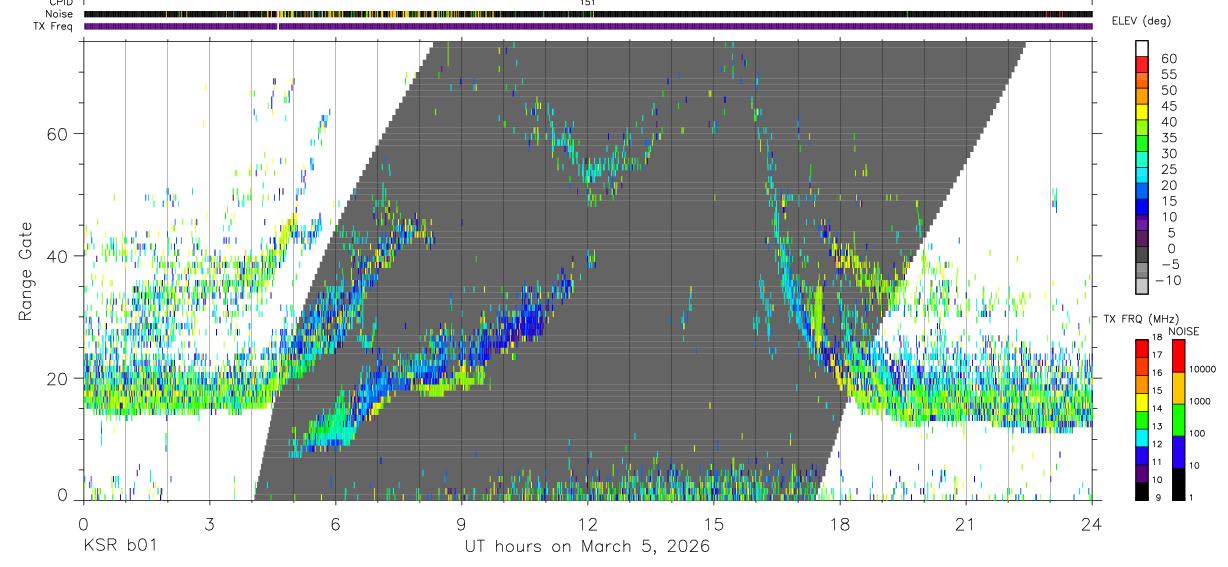
Task: Click the 60 label in the ELEV legend
Action: coord(1169,59)
